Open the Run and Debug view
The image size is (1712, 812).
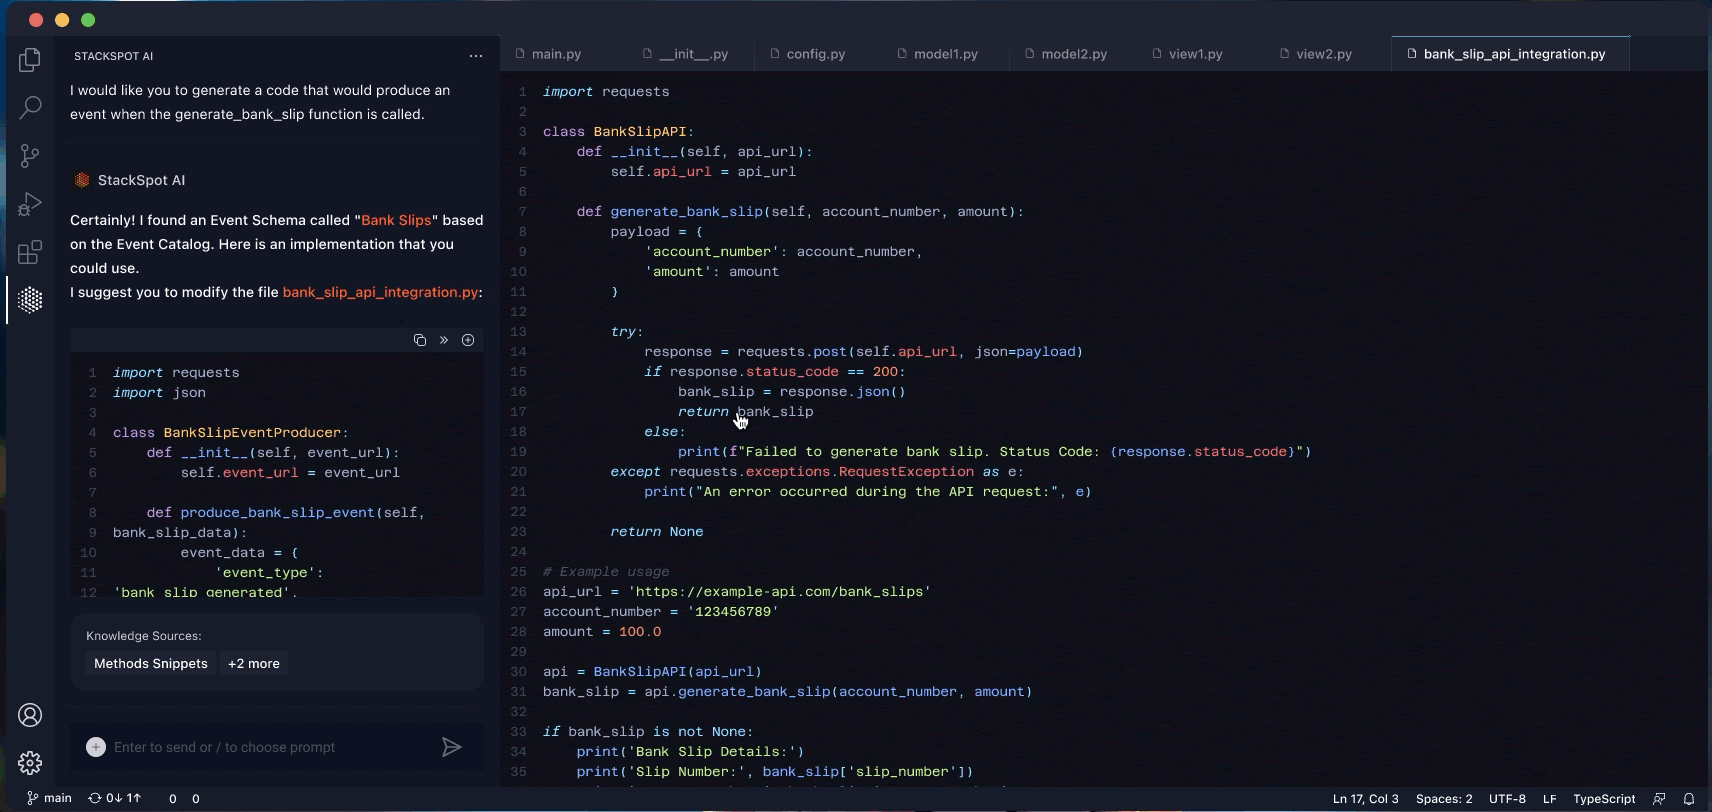point(30,204)
